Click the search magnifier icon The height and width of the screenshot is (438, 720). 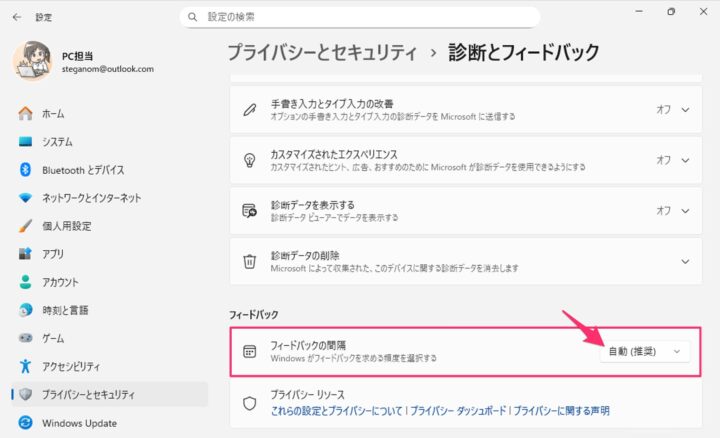coord(191,17)
